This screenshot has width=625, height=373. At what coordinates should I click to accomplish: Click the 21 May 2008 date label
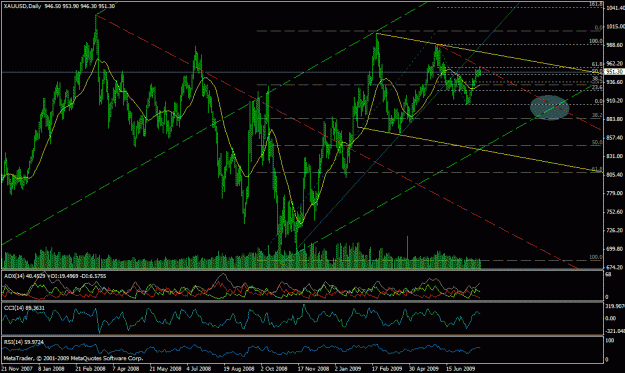pyautogui.click(x=165, y=369)
